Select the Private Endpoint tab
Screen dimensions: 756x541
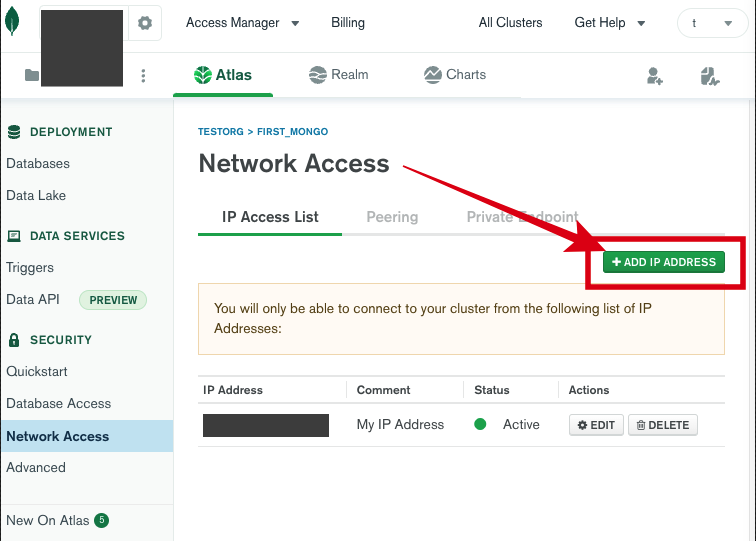click(x=522, y=217)
